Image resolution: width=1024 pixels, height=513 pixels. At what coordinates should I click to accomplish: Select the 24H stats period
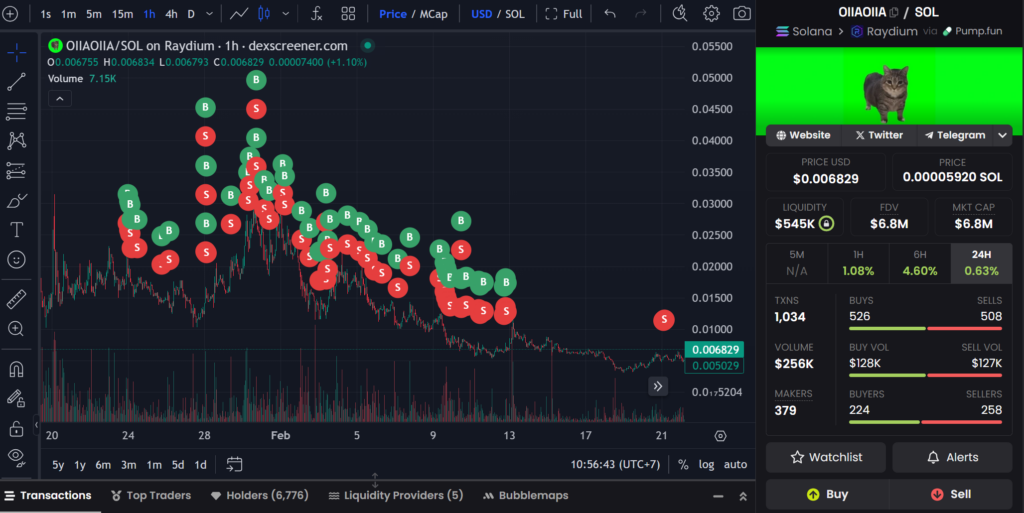[982, 263]
